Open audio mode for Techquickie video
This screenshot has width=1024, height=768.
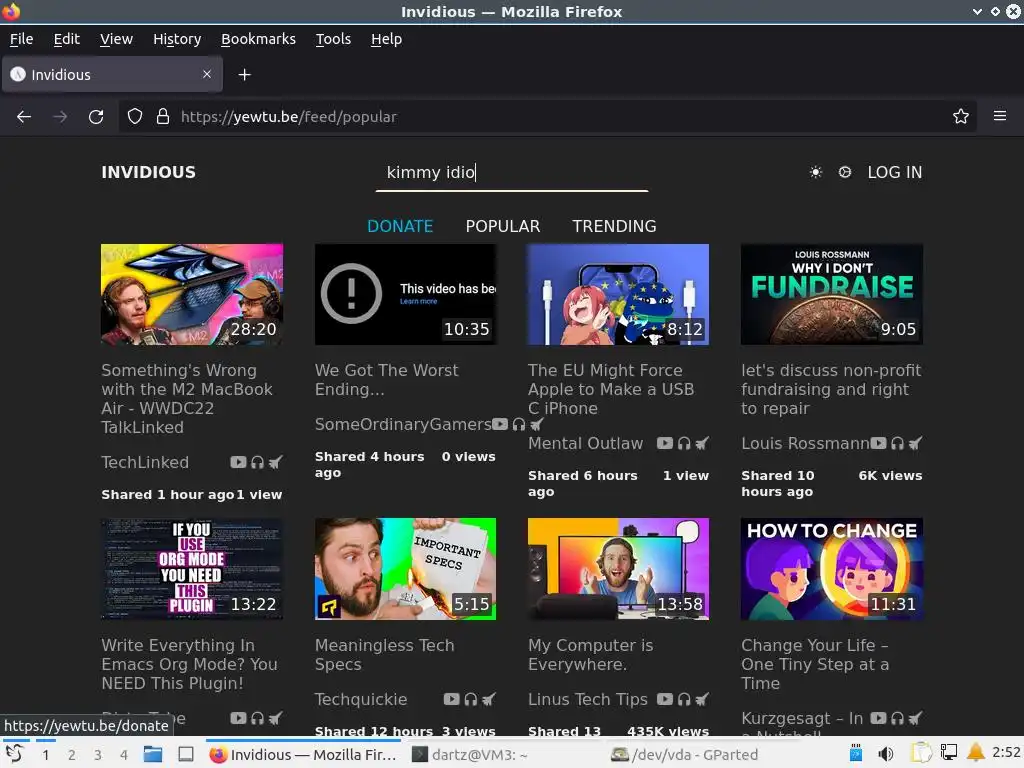[470, 699]
